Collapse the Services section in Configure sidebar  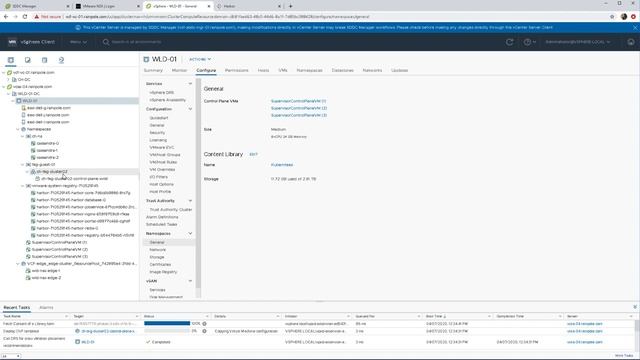pyautogui.click(x=190, y=84)
